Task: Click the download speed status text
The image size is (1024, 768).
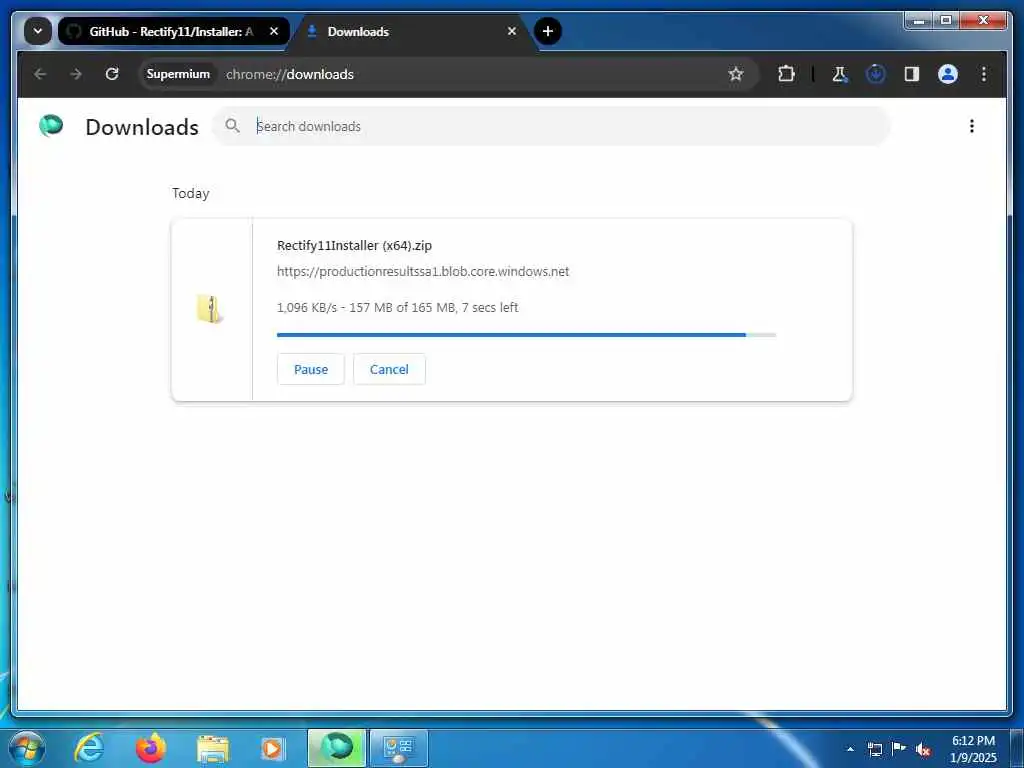Action: 398,308
